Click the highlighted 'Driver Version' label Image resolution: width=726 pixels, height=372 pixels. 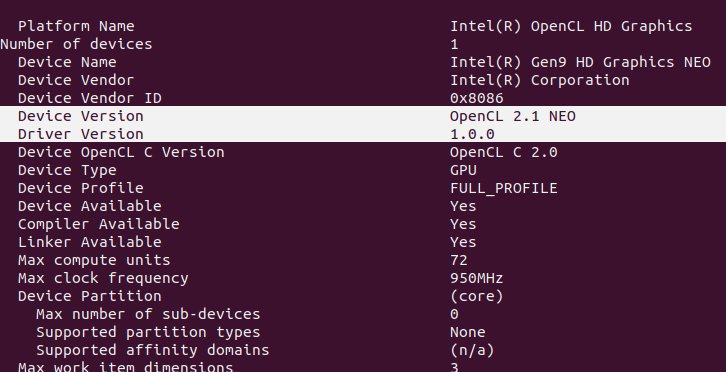coord(81,134)
